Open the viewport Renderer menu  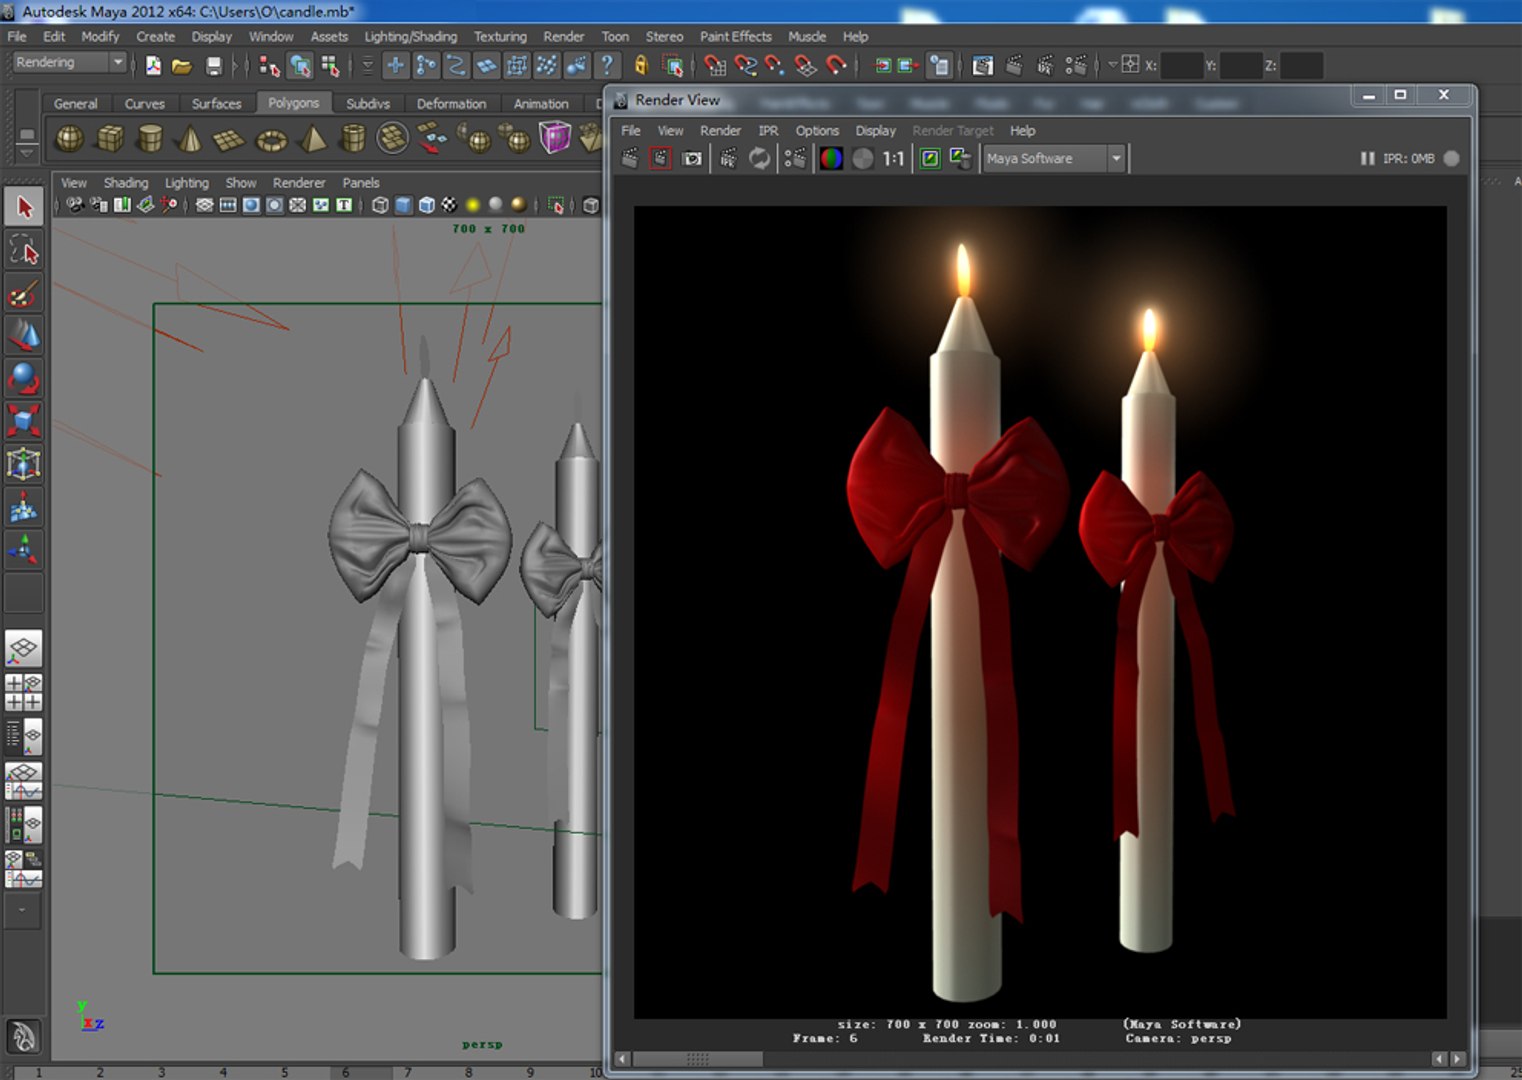coord(299,182)
